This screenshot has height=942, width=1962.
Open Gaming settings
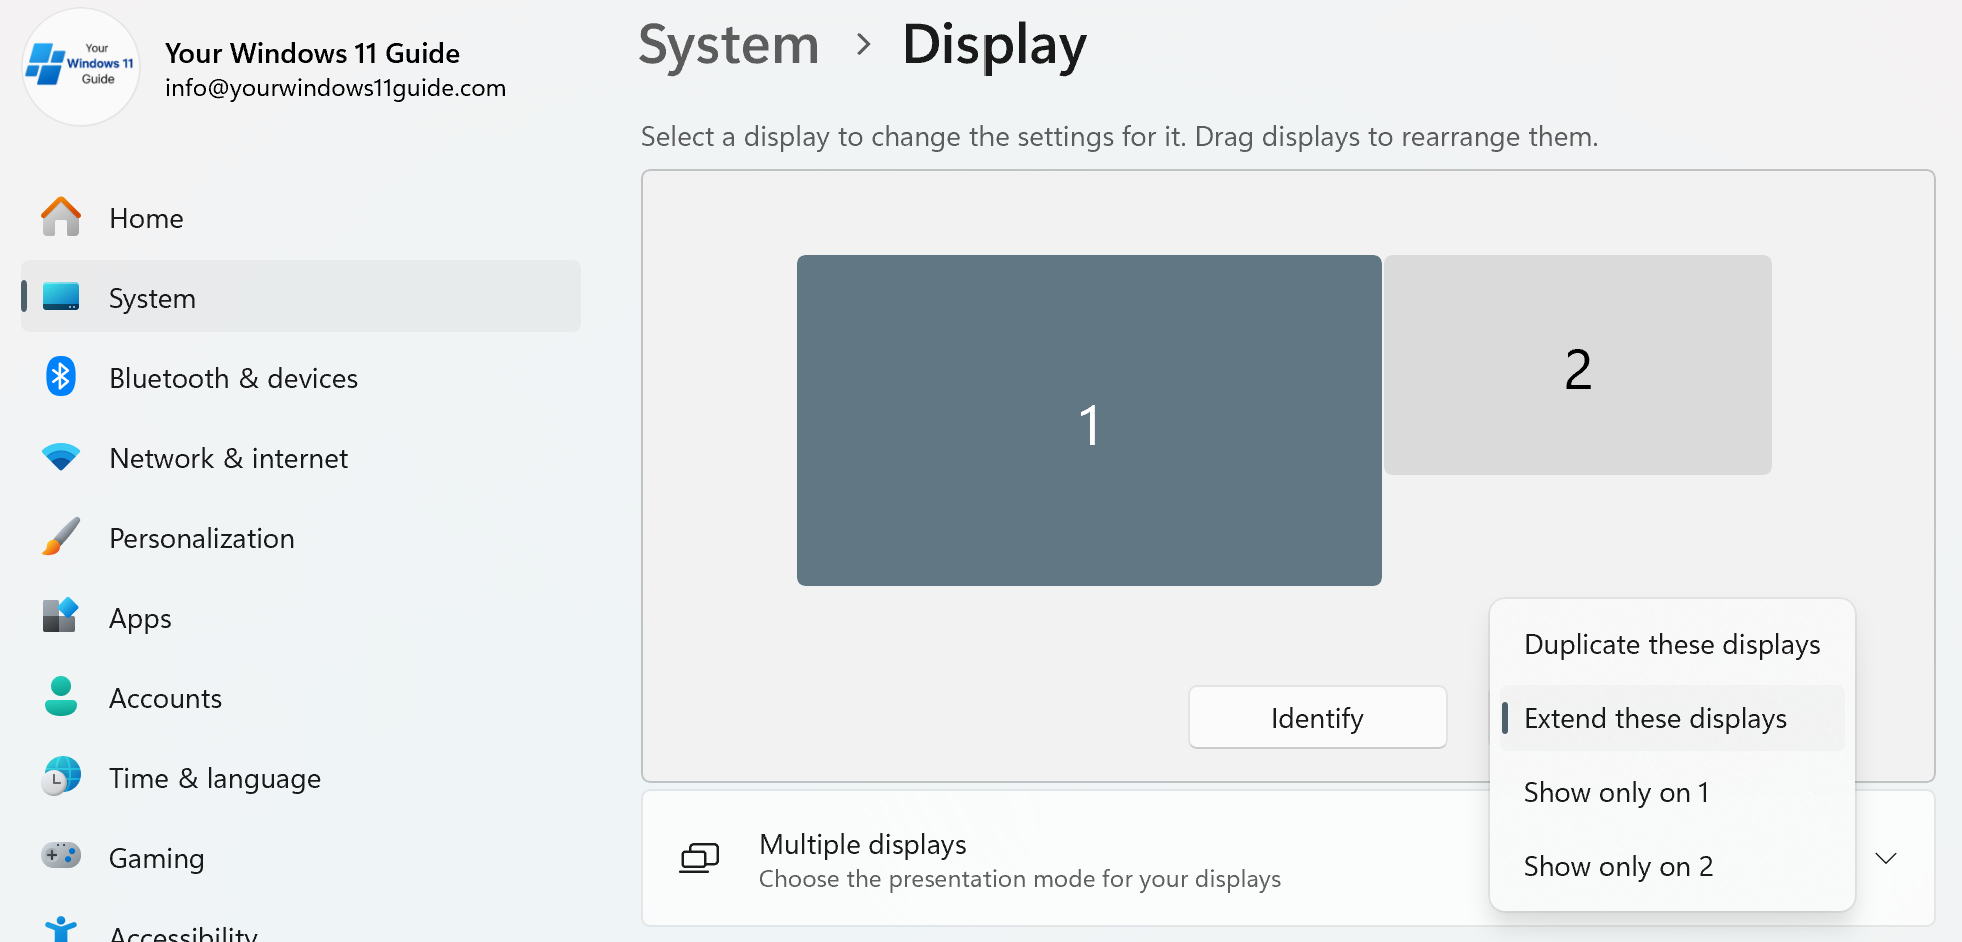300,857
